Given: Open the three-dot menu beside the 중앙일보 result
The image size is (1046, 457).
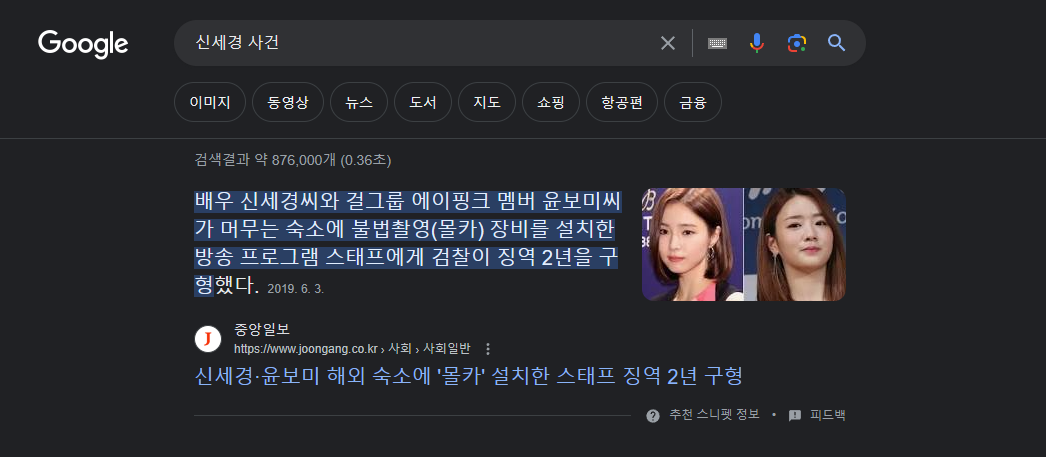Looking at the screenshot, I should tap(488, 349).
